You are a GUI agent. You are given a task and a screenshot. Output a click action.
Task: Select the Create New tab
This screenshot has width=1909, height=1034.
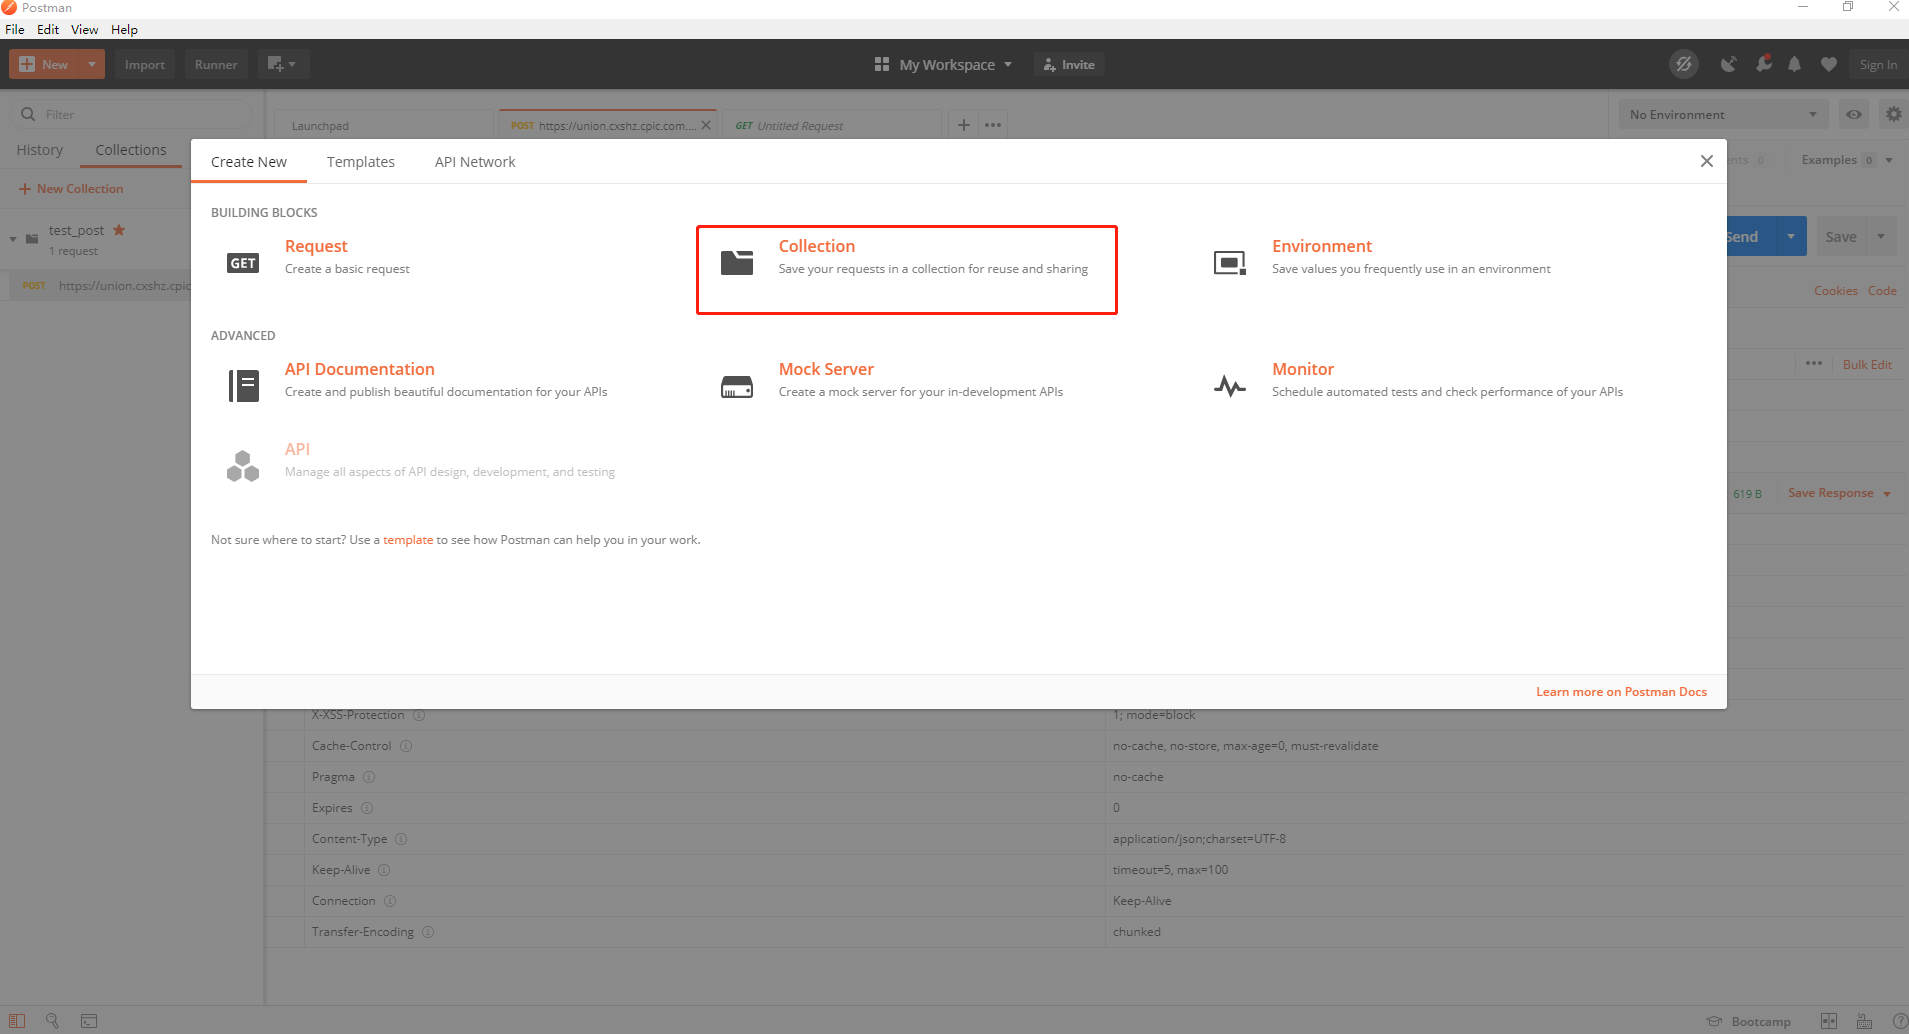click(x=249, y=162)
